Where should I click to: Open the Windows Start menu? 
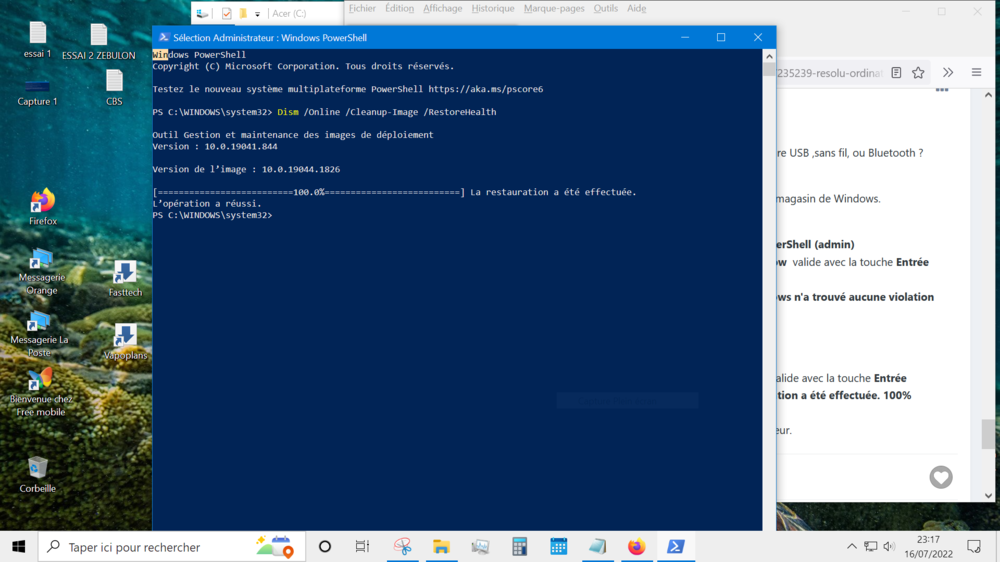(x=18, y=547)
